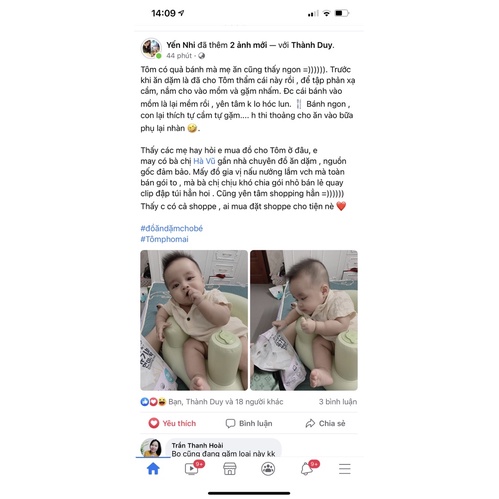
Task: Tap the Bình luận comment button
Action: tap(249, 423)
